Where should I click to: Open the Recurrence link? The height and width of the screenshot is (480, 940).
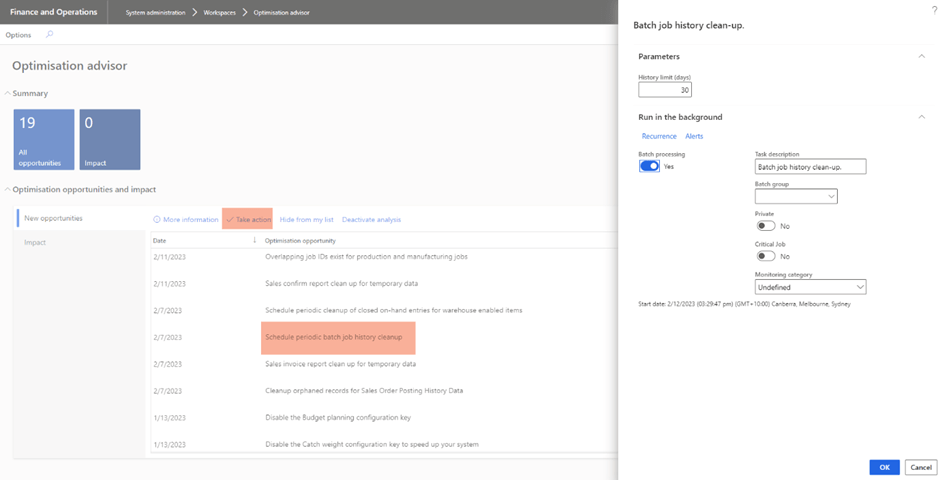658,136
